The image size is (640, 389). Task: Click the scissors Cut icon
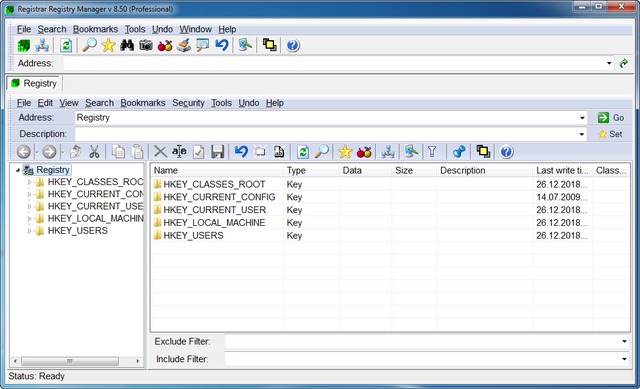(x=94, y=152)
